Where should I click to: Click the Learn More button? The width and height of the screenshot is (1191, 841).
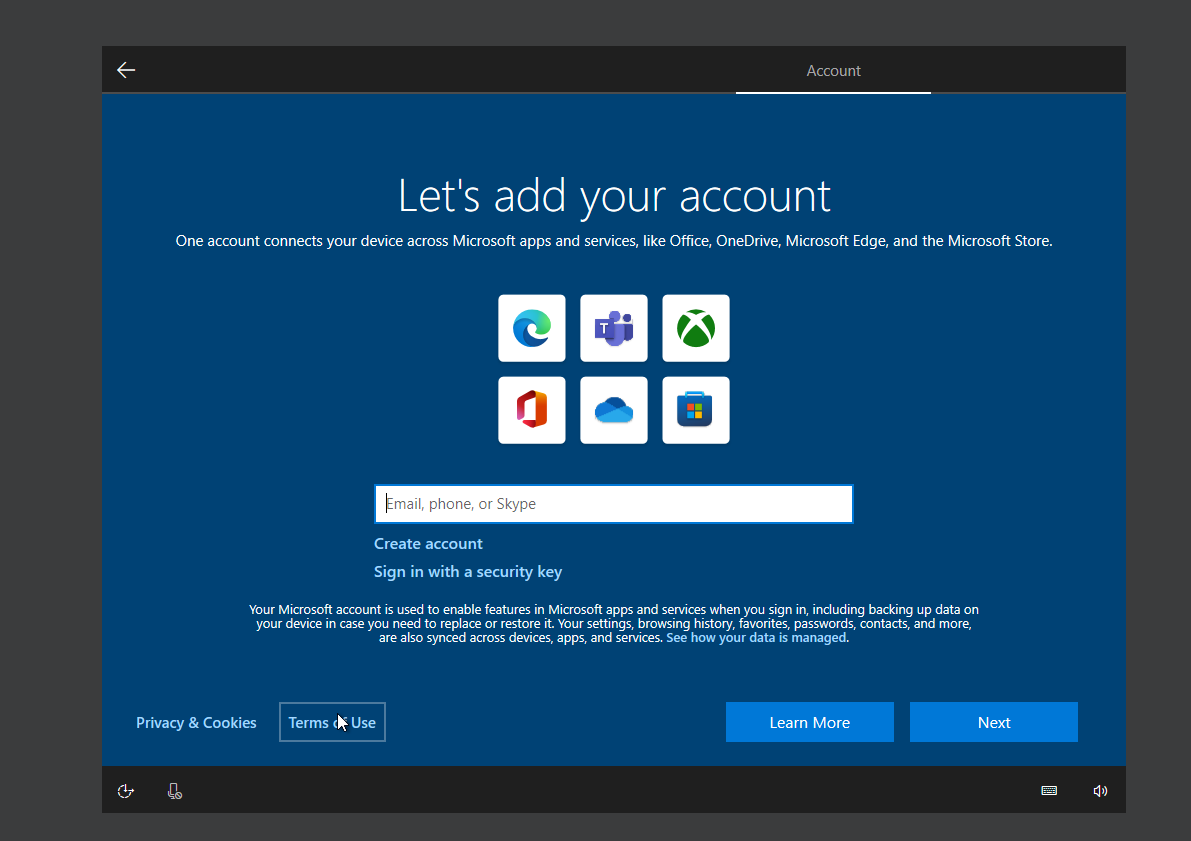[x=810, y=722]
